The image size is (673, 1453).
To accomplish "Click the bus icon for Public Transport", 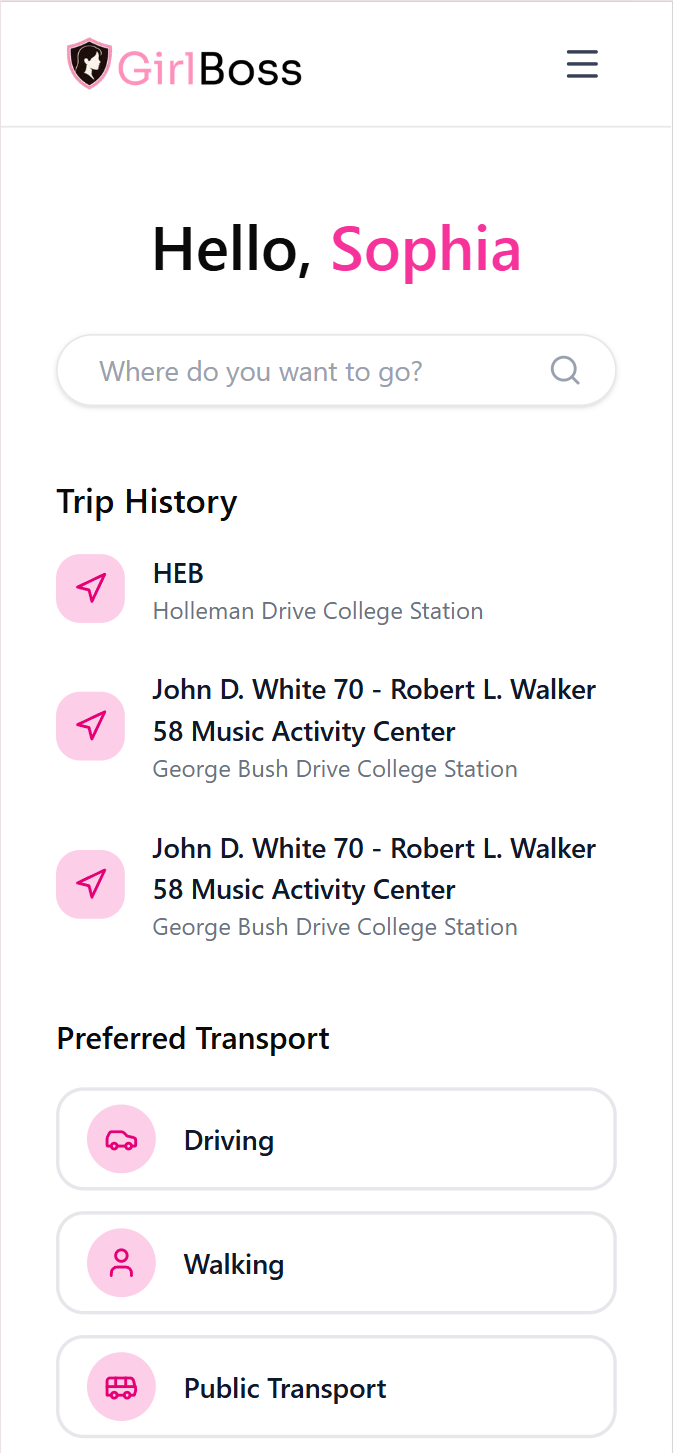I will pos(121,1388).
